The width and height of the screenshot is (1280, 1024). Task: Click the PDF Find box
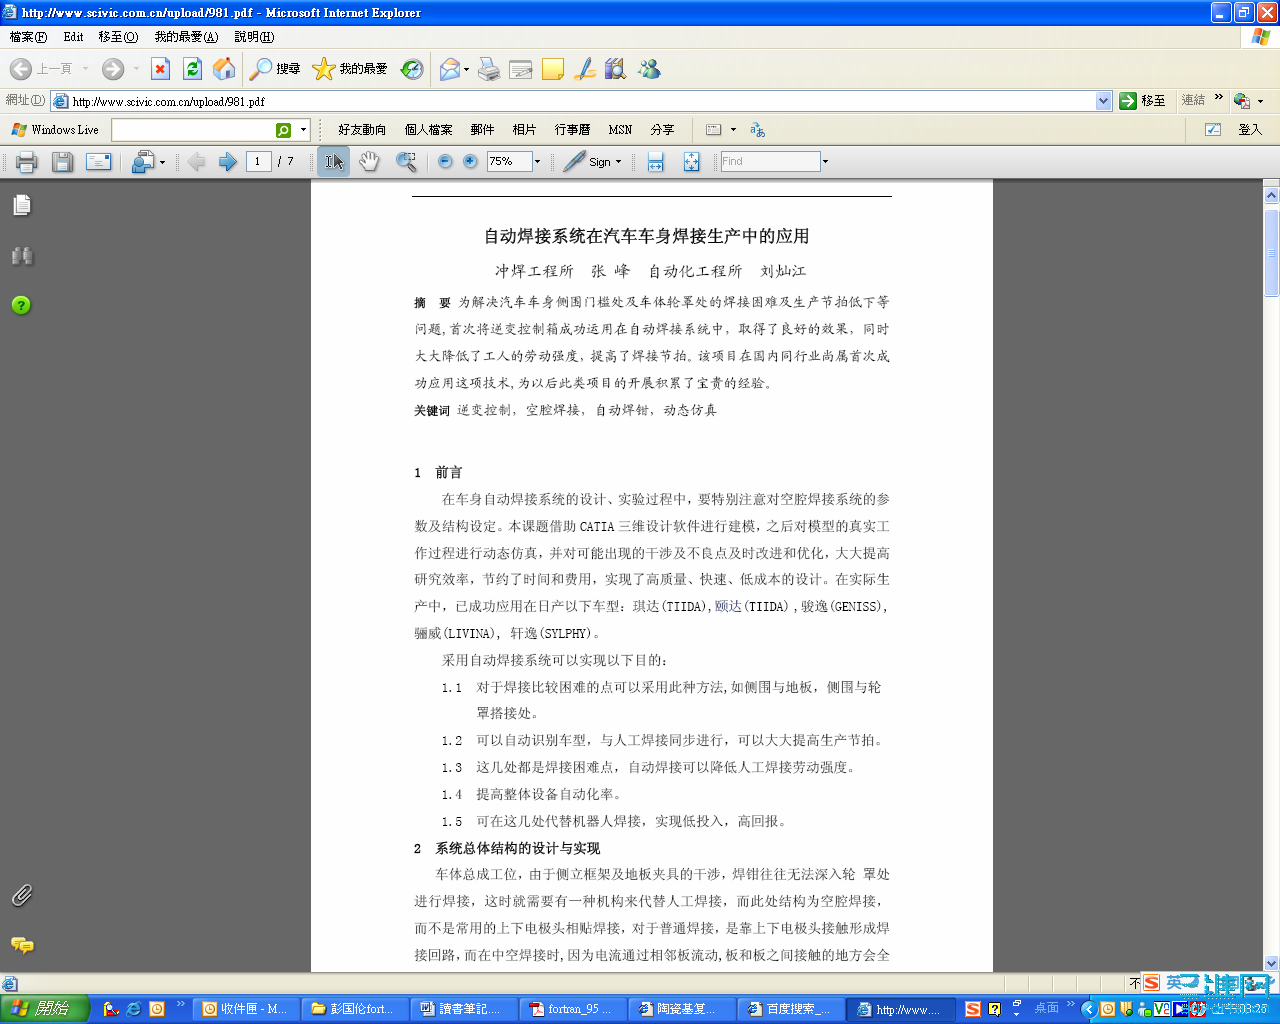tap(770, 161)
